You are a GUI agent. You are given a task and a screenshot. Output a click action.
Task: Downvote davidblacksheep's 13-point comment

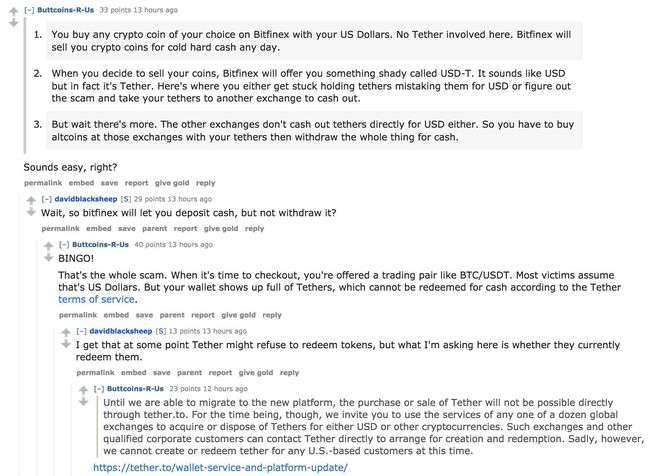(65, 342)
